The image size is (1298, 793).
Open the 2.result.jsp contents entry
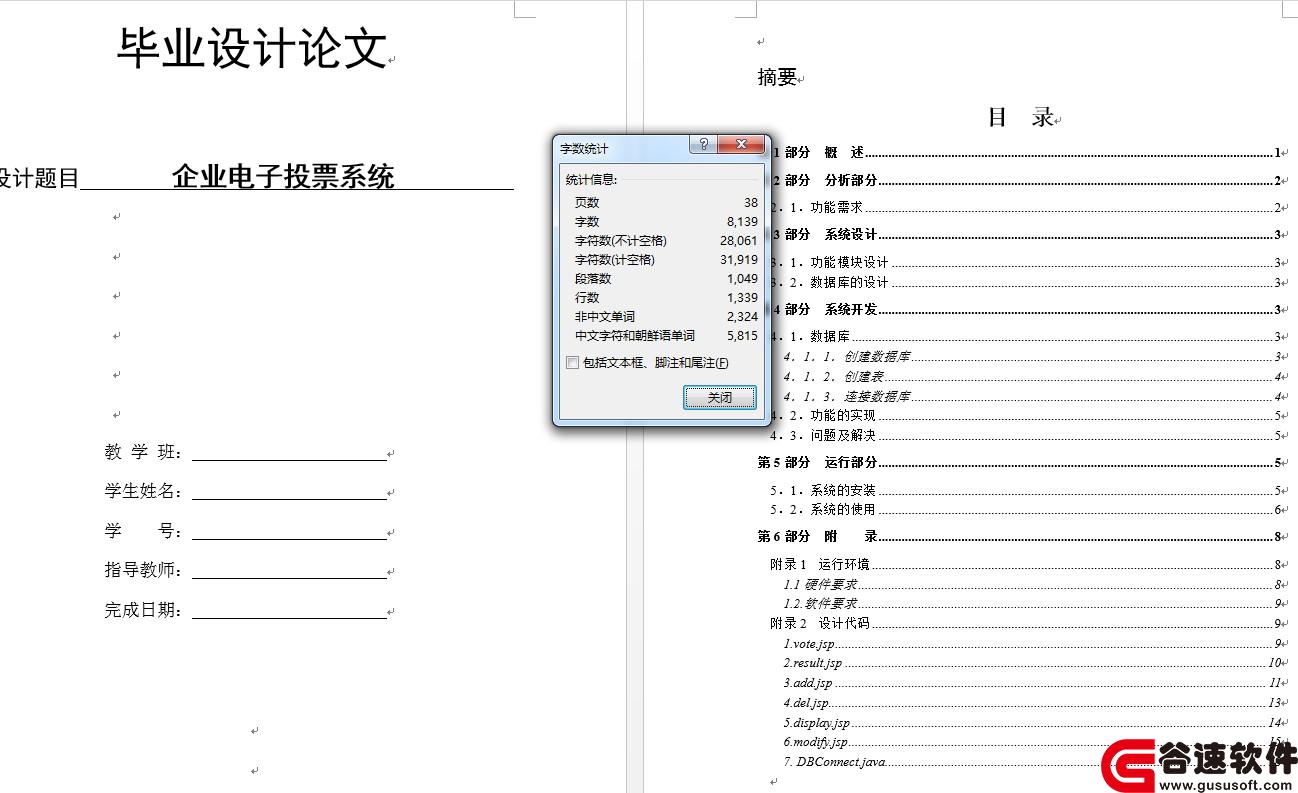click(x=1032, y=663)
